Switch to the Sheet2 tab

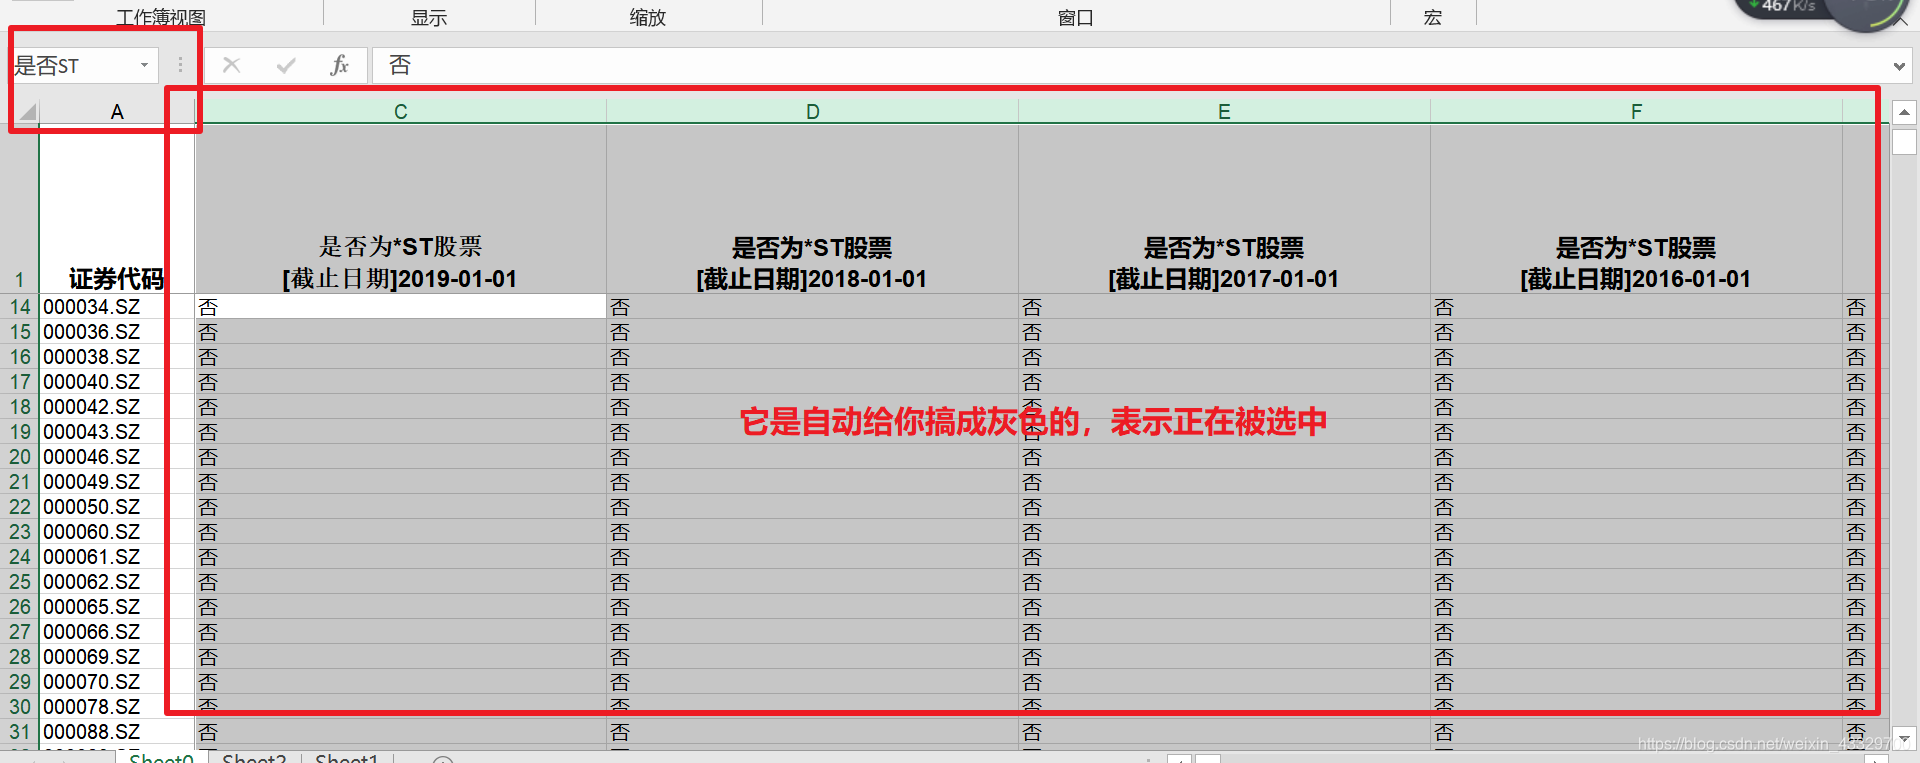254,758
